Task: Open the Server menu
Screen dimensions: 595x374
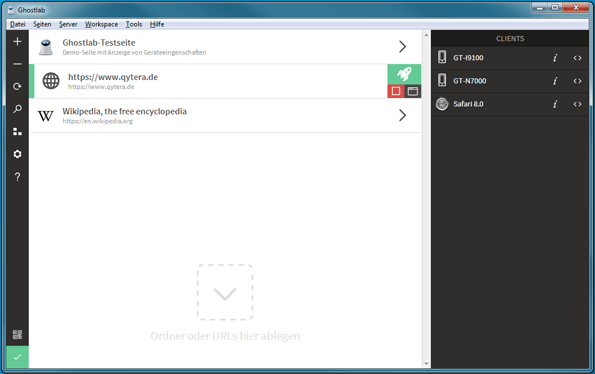Action: click(68, 24)
